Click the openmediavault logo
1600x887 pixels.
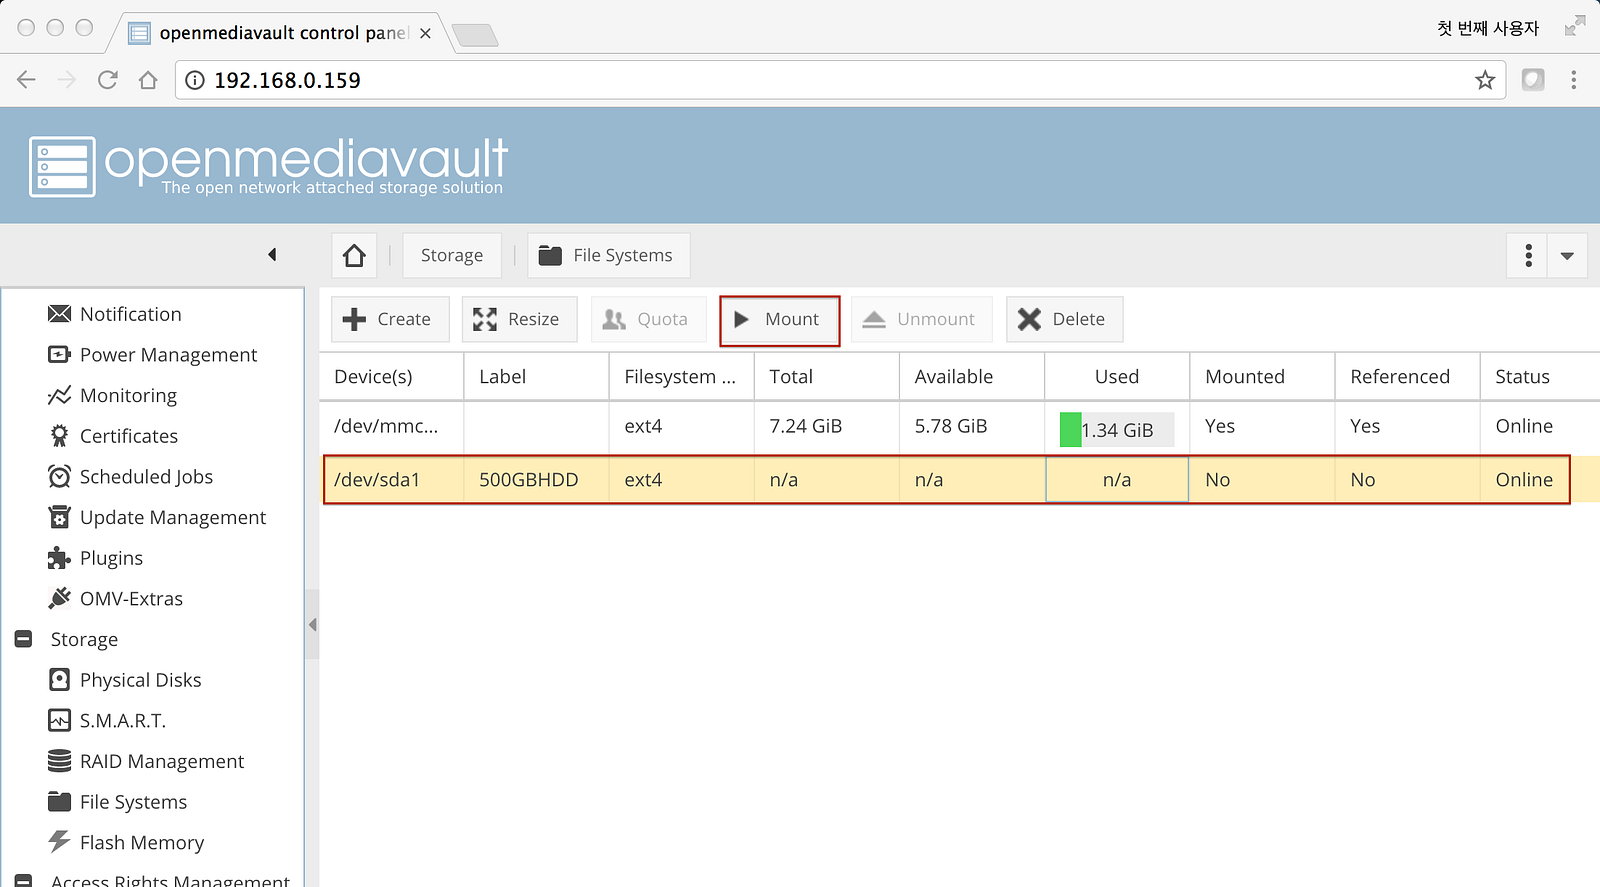pyautogui.click(x=268, y=166)
